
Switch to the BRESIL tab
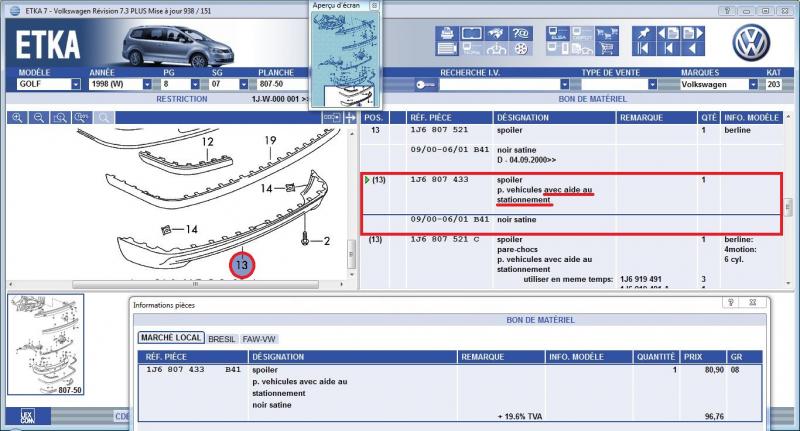coord(222,339)
